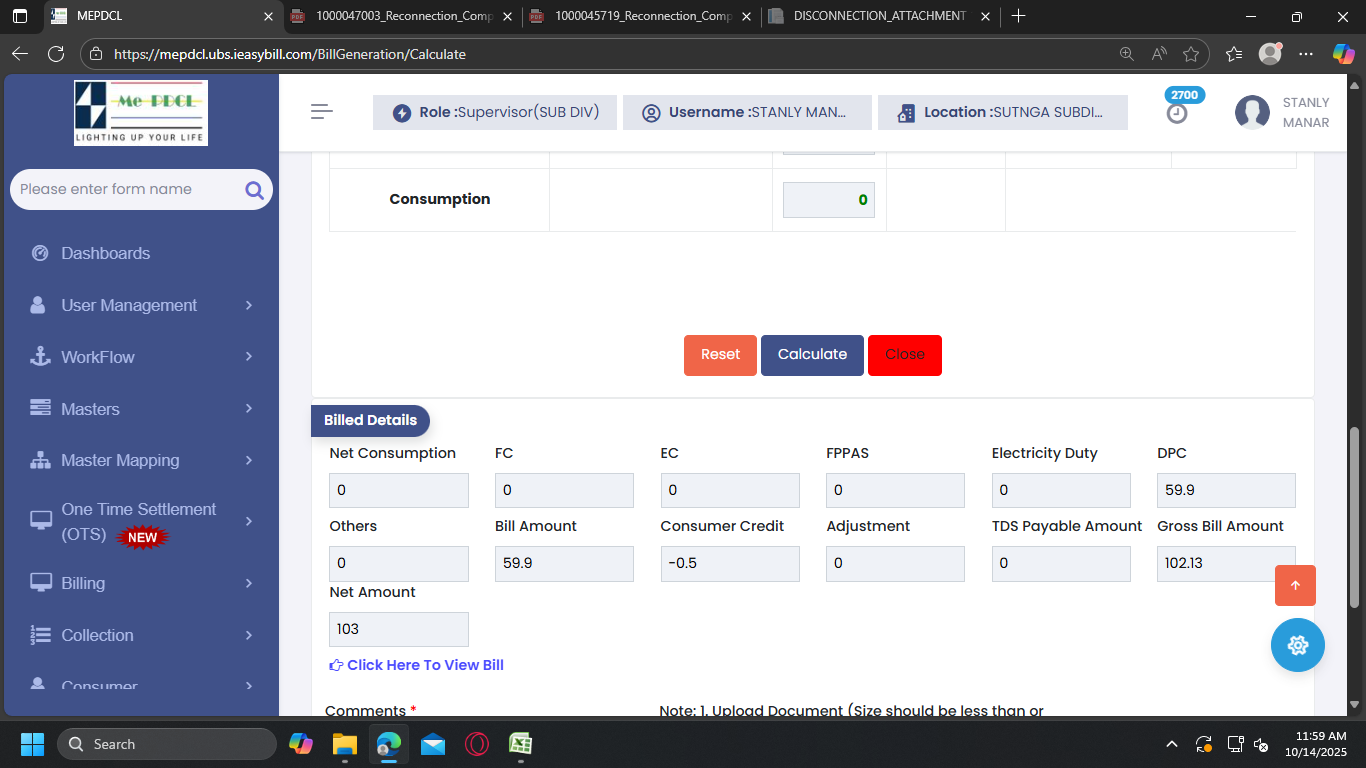Click the Net Amount field showing 103
Image resolution: width=1366 pixels, height=768 pixels.
point(399,629)
